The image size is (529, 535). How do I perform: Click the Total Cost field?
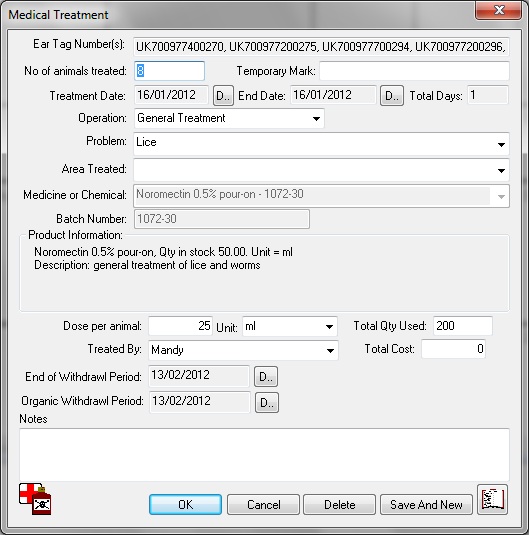tap(453, 349)
